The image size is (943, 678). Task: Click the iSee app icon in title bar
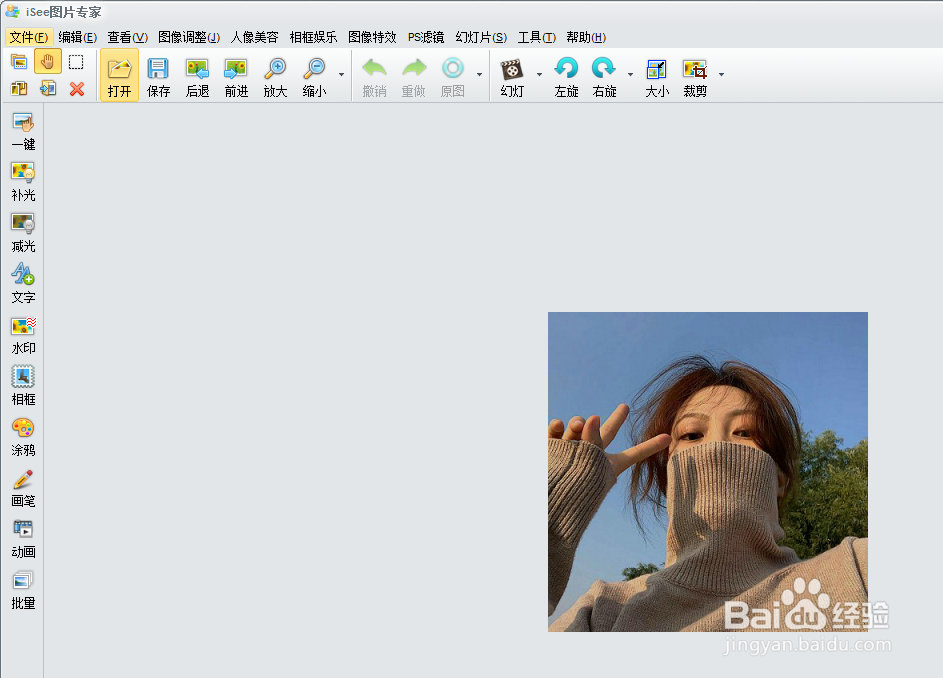click(12, 11)
